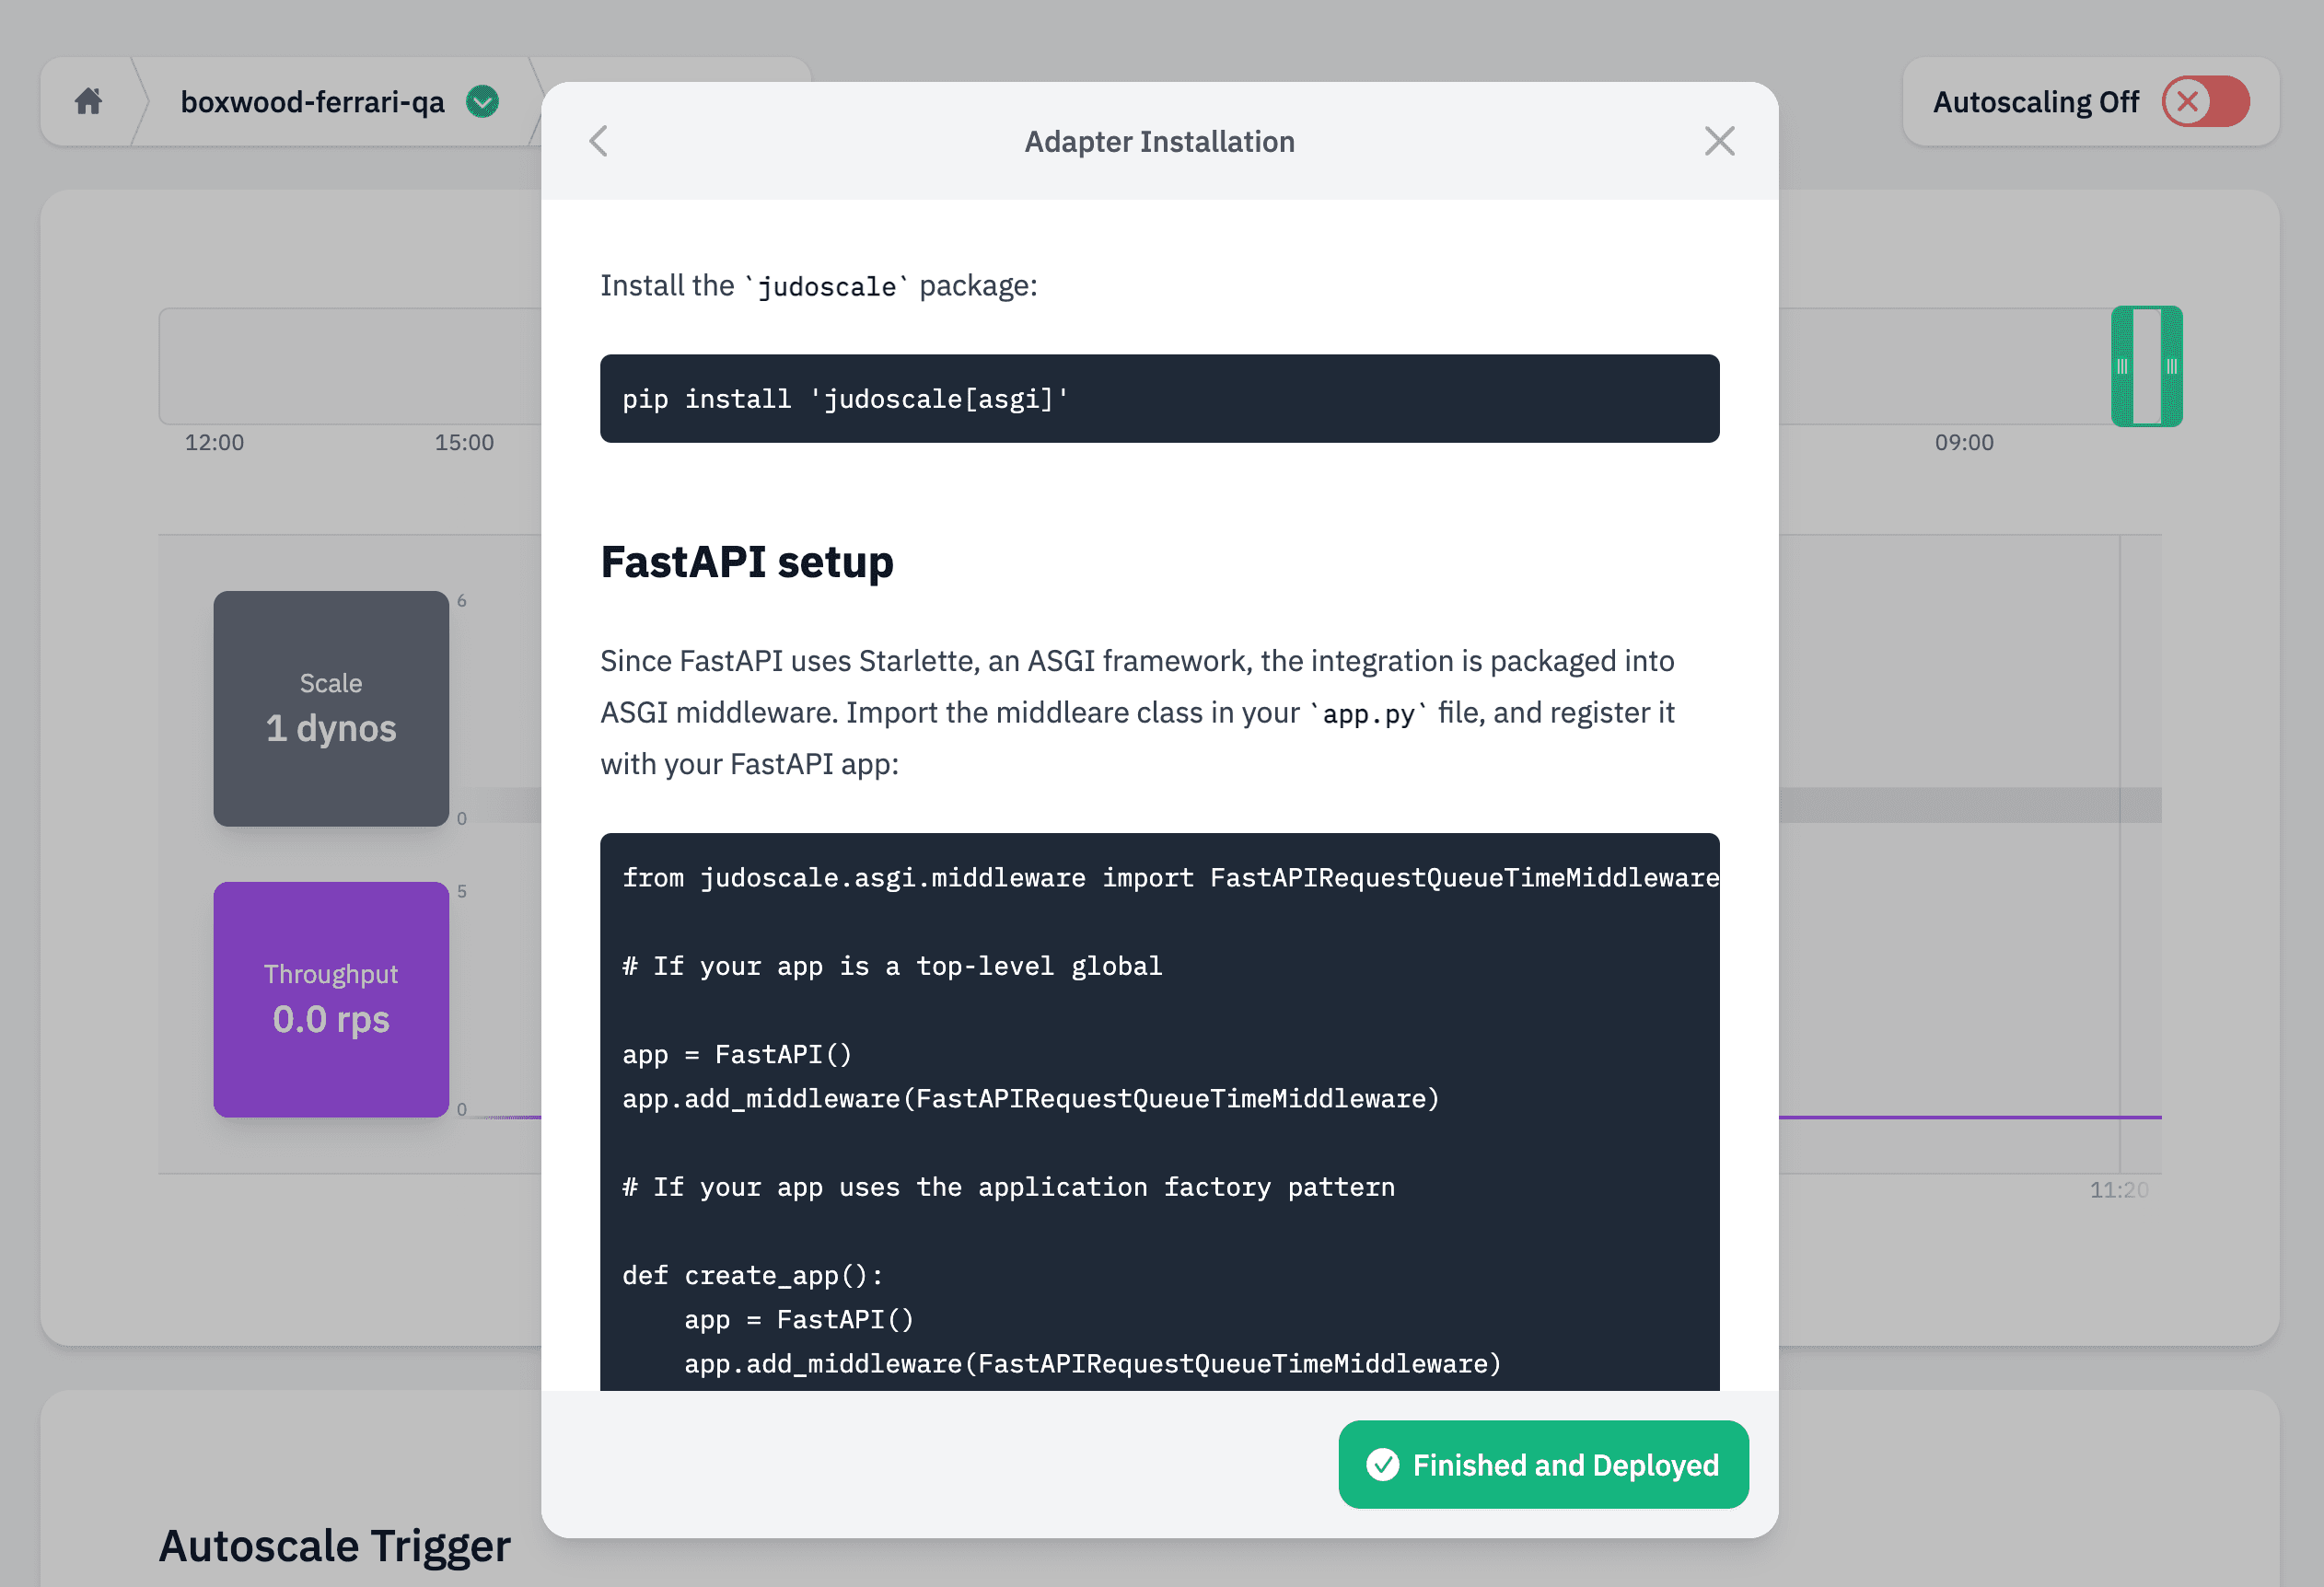Click the Adapter Installation title bar
The width and height of the screenshot is (2324, 1587).
tap(1158, 141)
